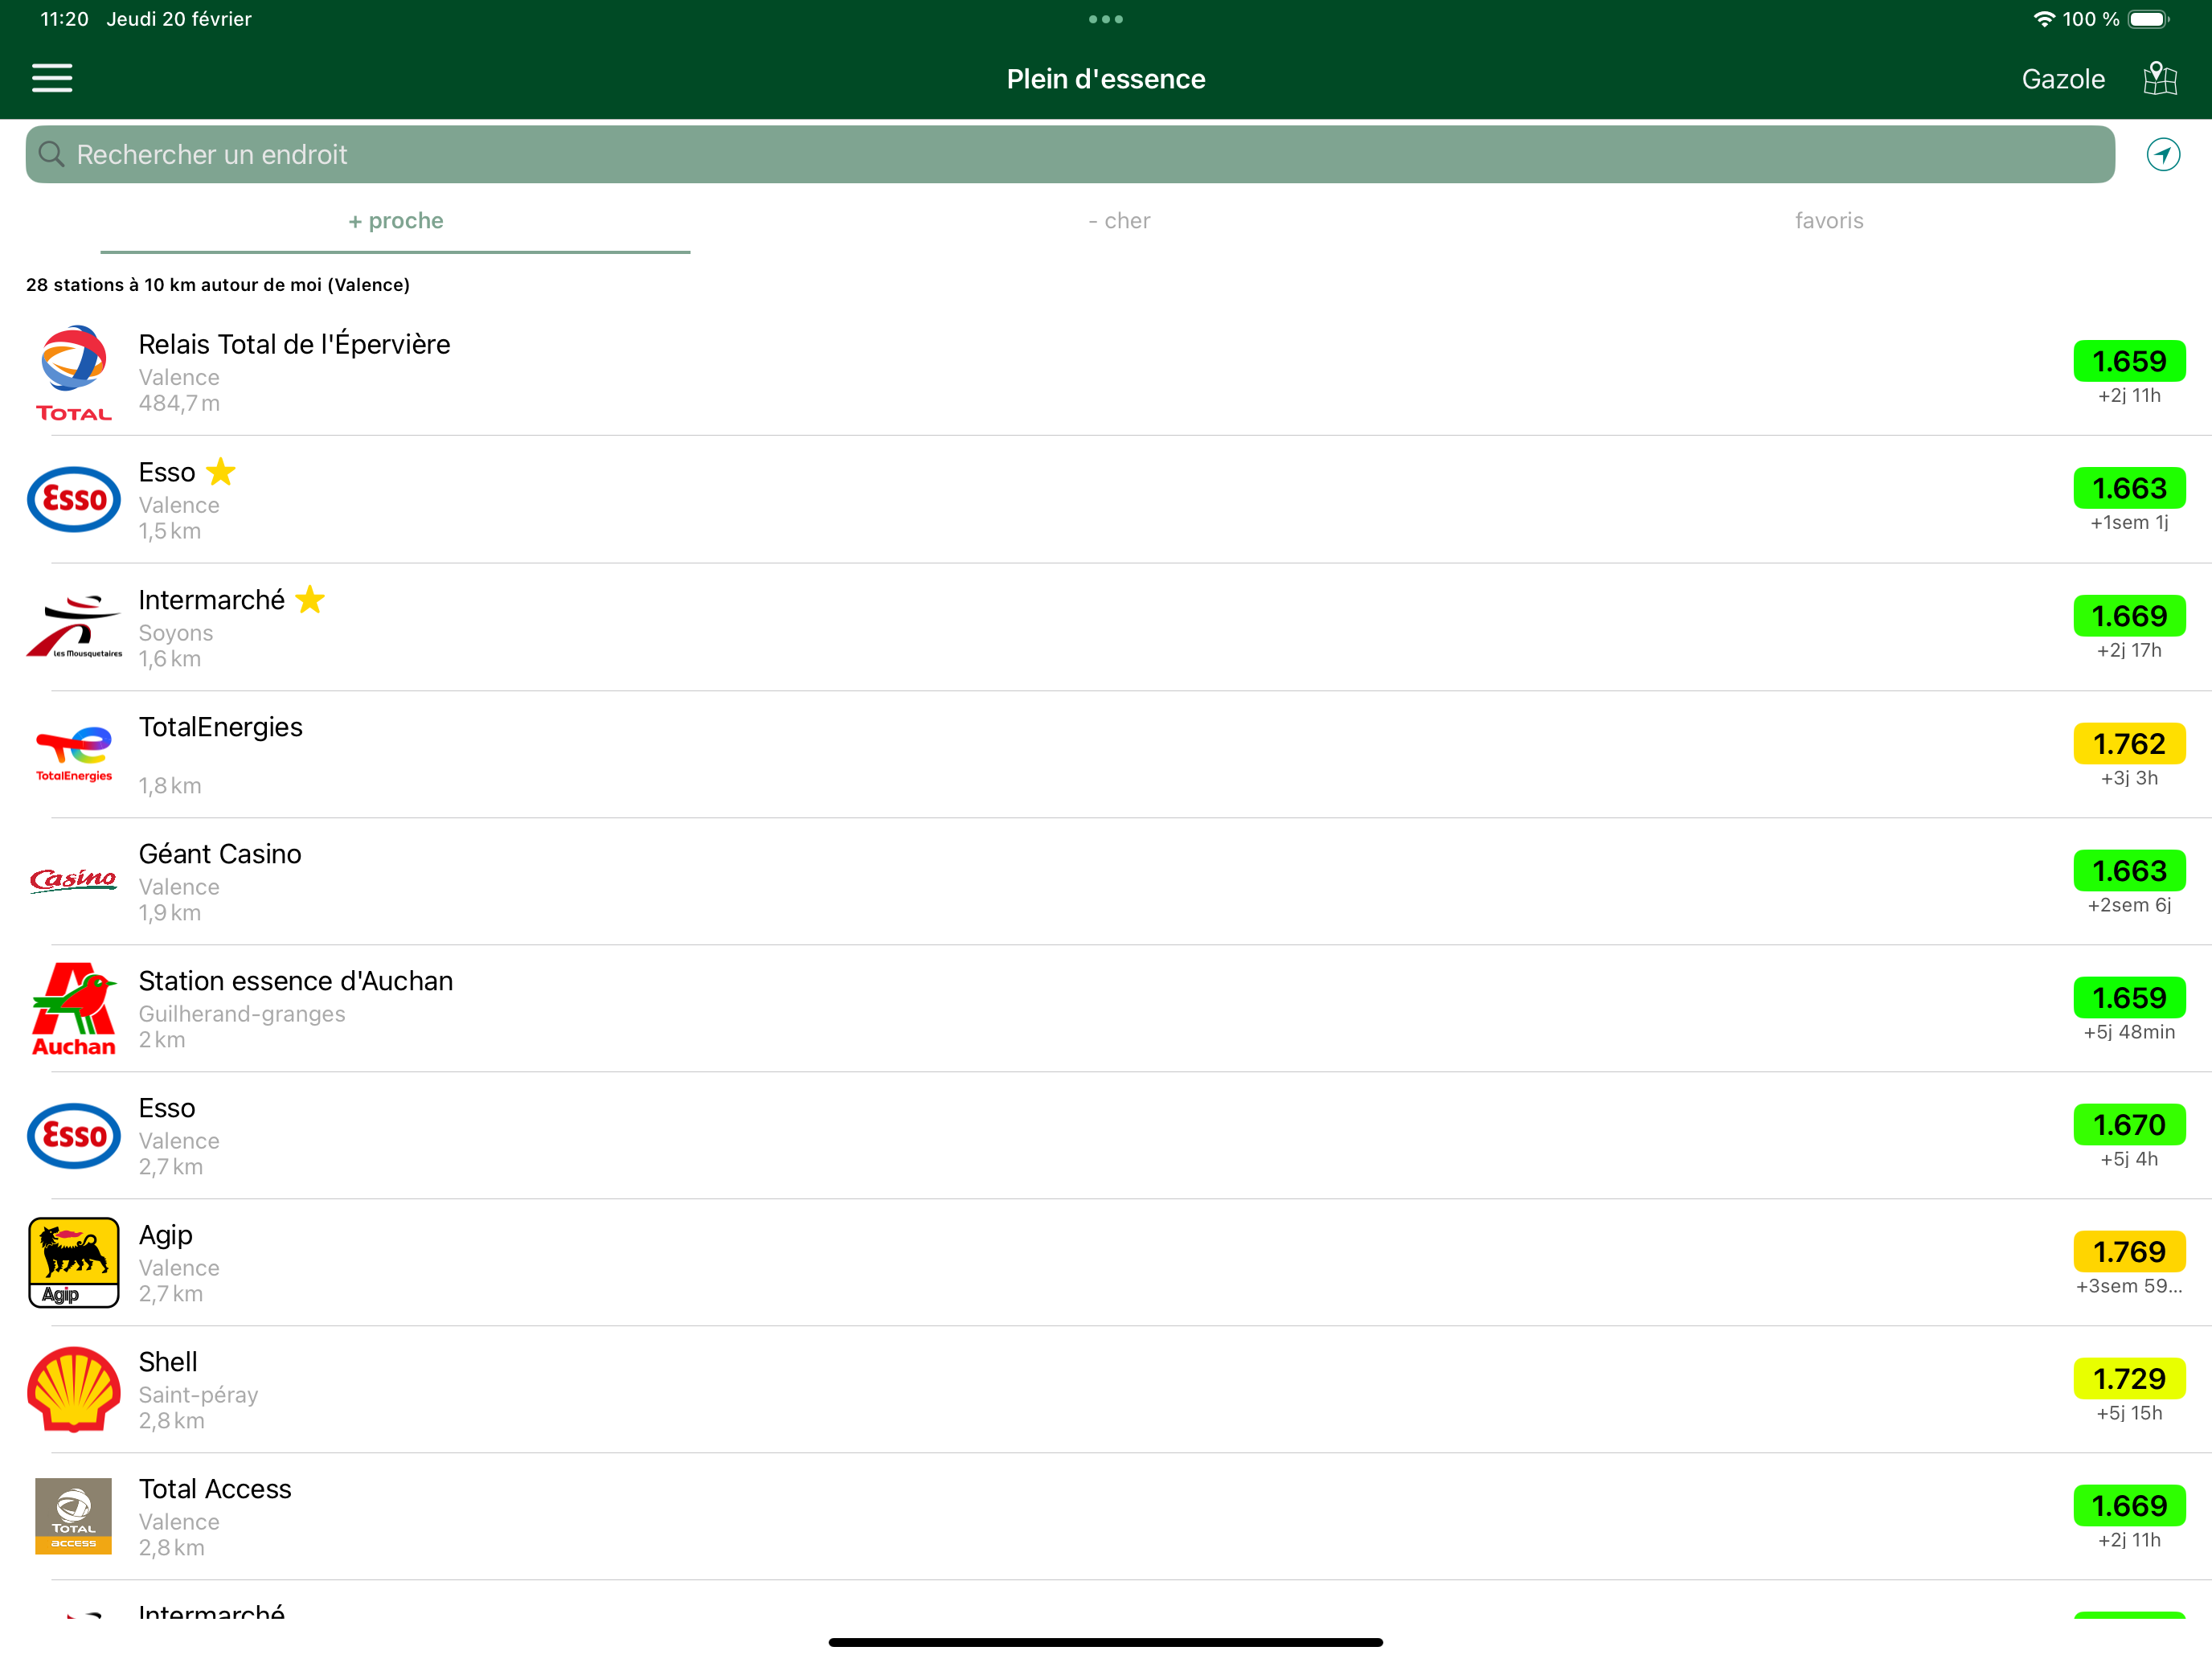The width and height of the screenshot is (2212, 1659).
Task: Open the three-dot multitasking menu
Action: coord(1106,19)
